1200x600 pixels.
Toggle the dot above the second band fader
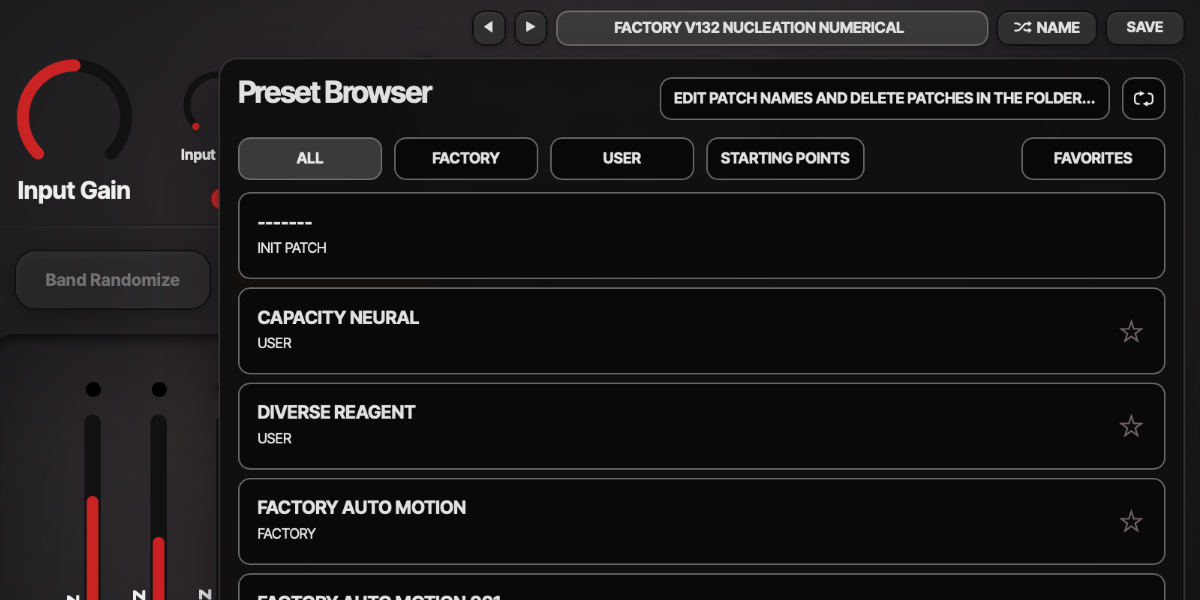click(159, 389)
